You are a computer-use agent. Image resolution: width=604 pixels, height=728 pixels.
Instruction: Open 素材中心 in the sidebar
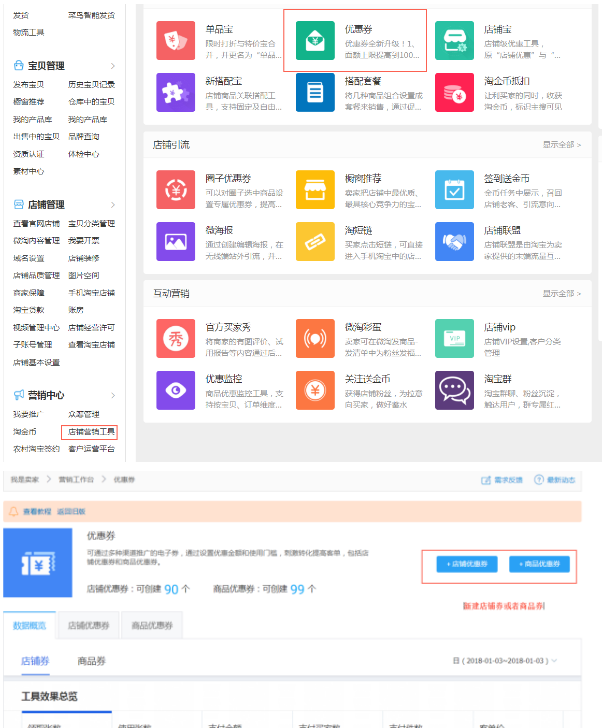point(29,171)
